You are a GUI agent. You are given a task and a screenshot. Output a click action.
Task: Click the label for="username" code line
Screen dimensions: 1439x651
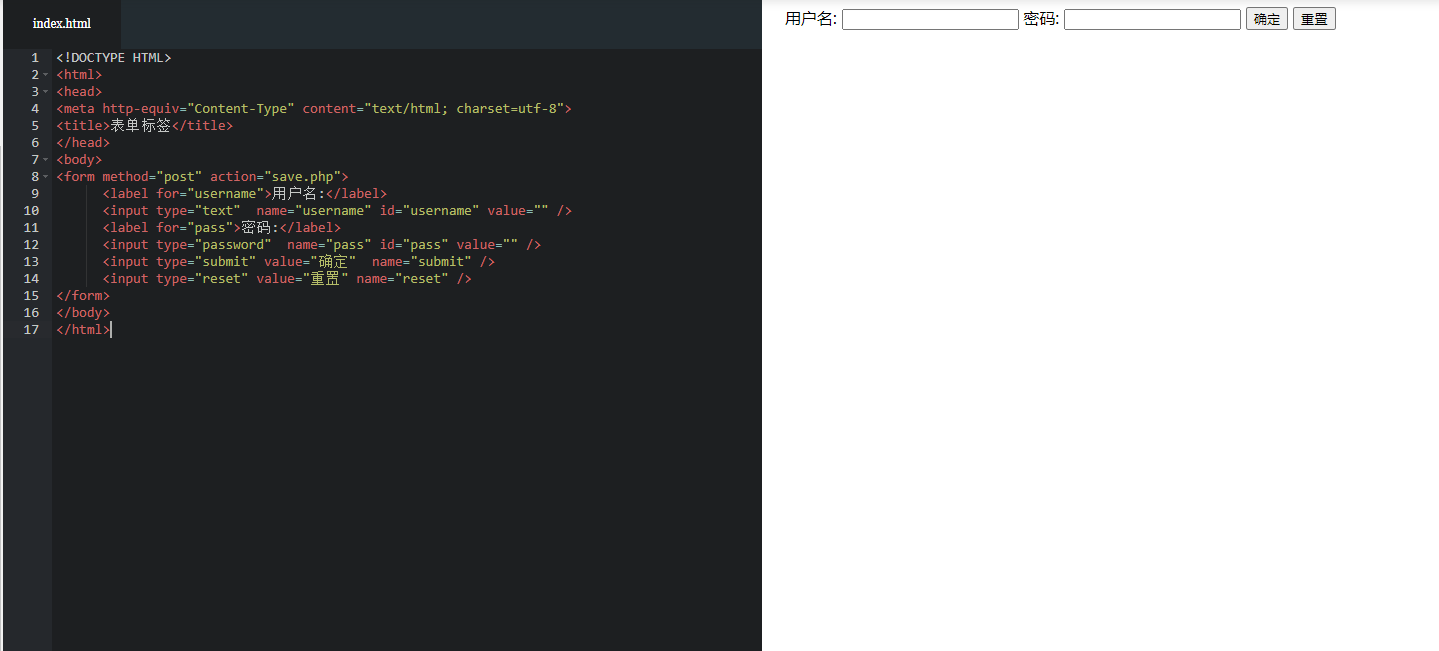[244, 194]
